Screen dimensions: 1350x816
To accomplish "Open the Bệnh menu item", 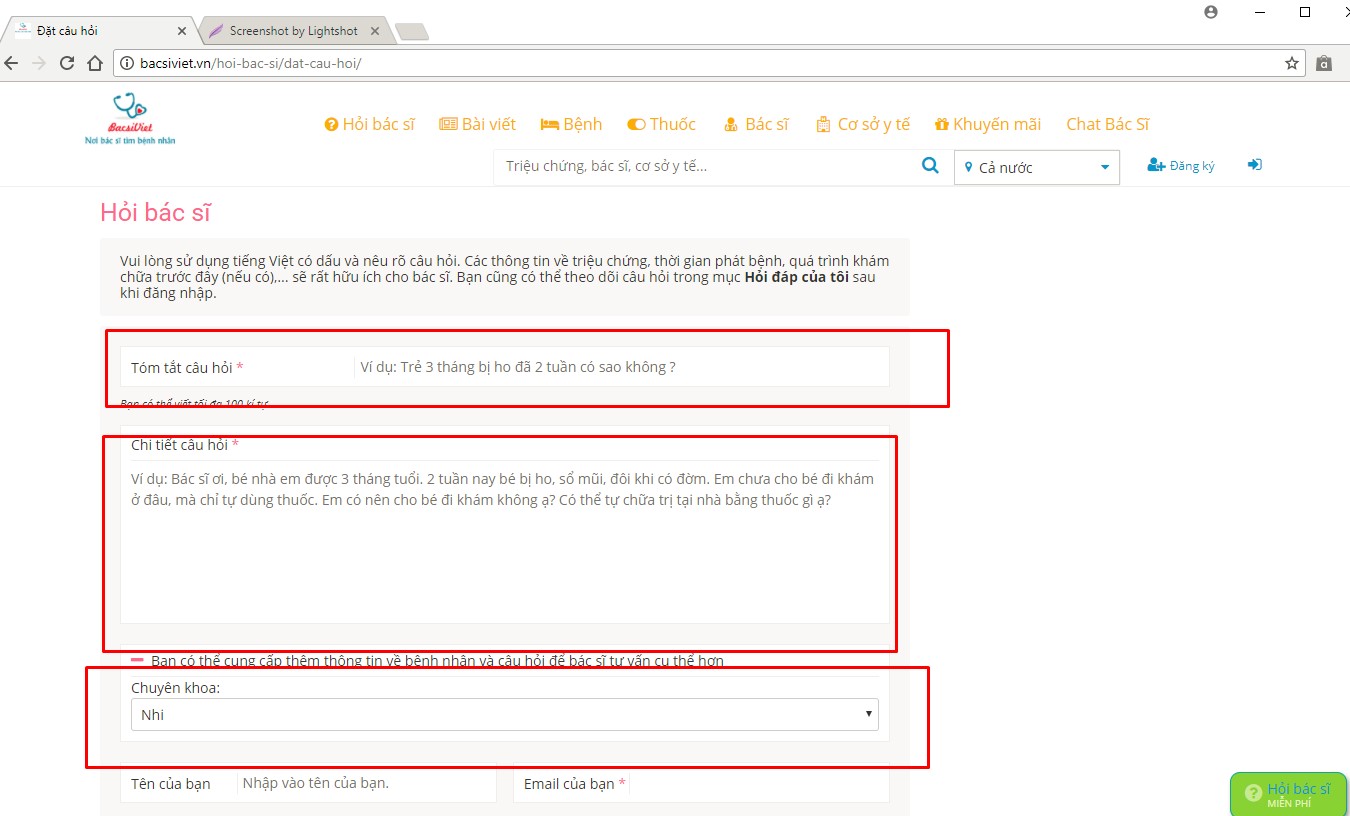I will pos(571,124).
